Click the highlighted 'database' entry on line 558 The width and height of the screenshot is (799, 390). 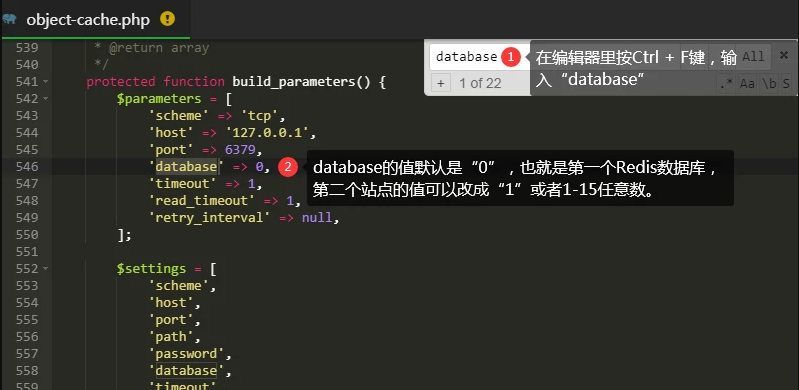pyautogui.click(x=187, y=371)
